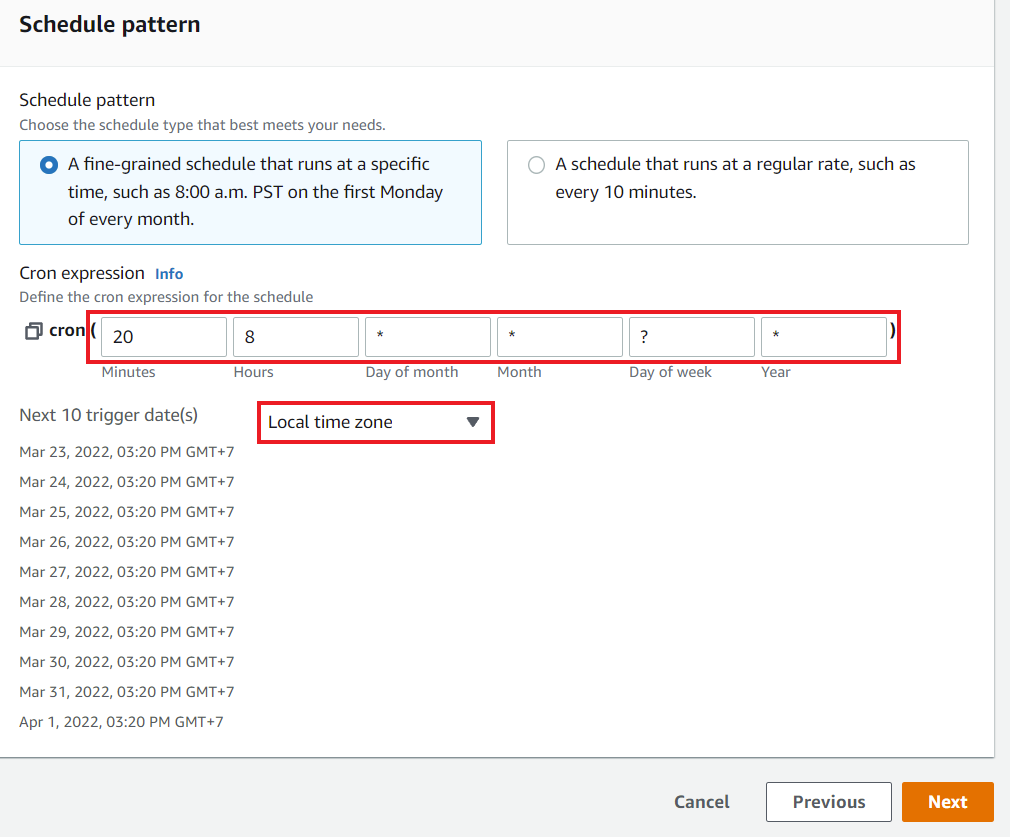Click the Minutes field showing 20
This screenshot has width=1010, height=837.
pos(163,336)
